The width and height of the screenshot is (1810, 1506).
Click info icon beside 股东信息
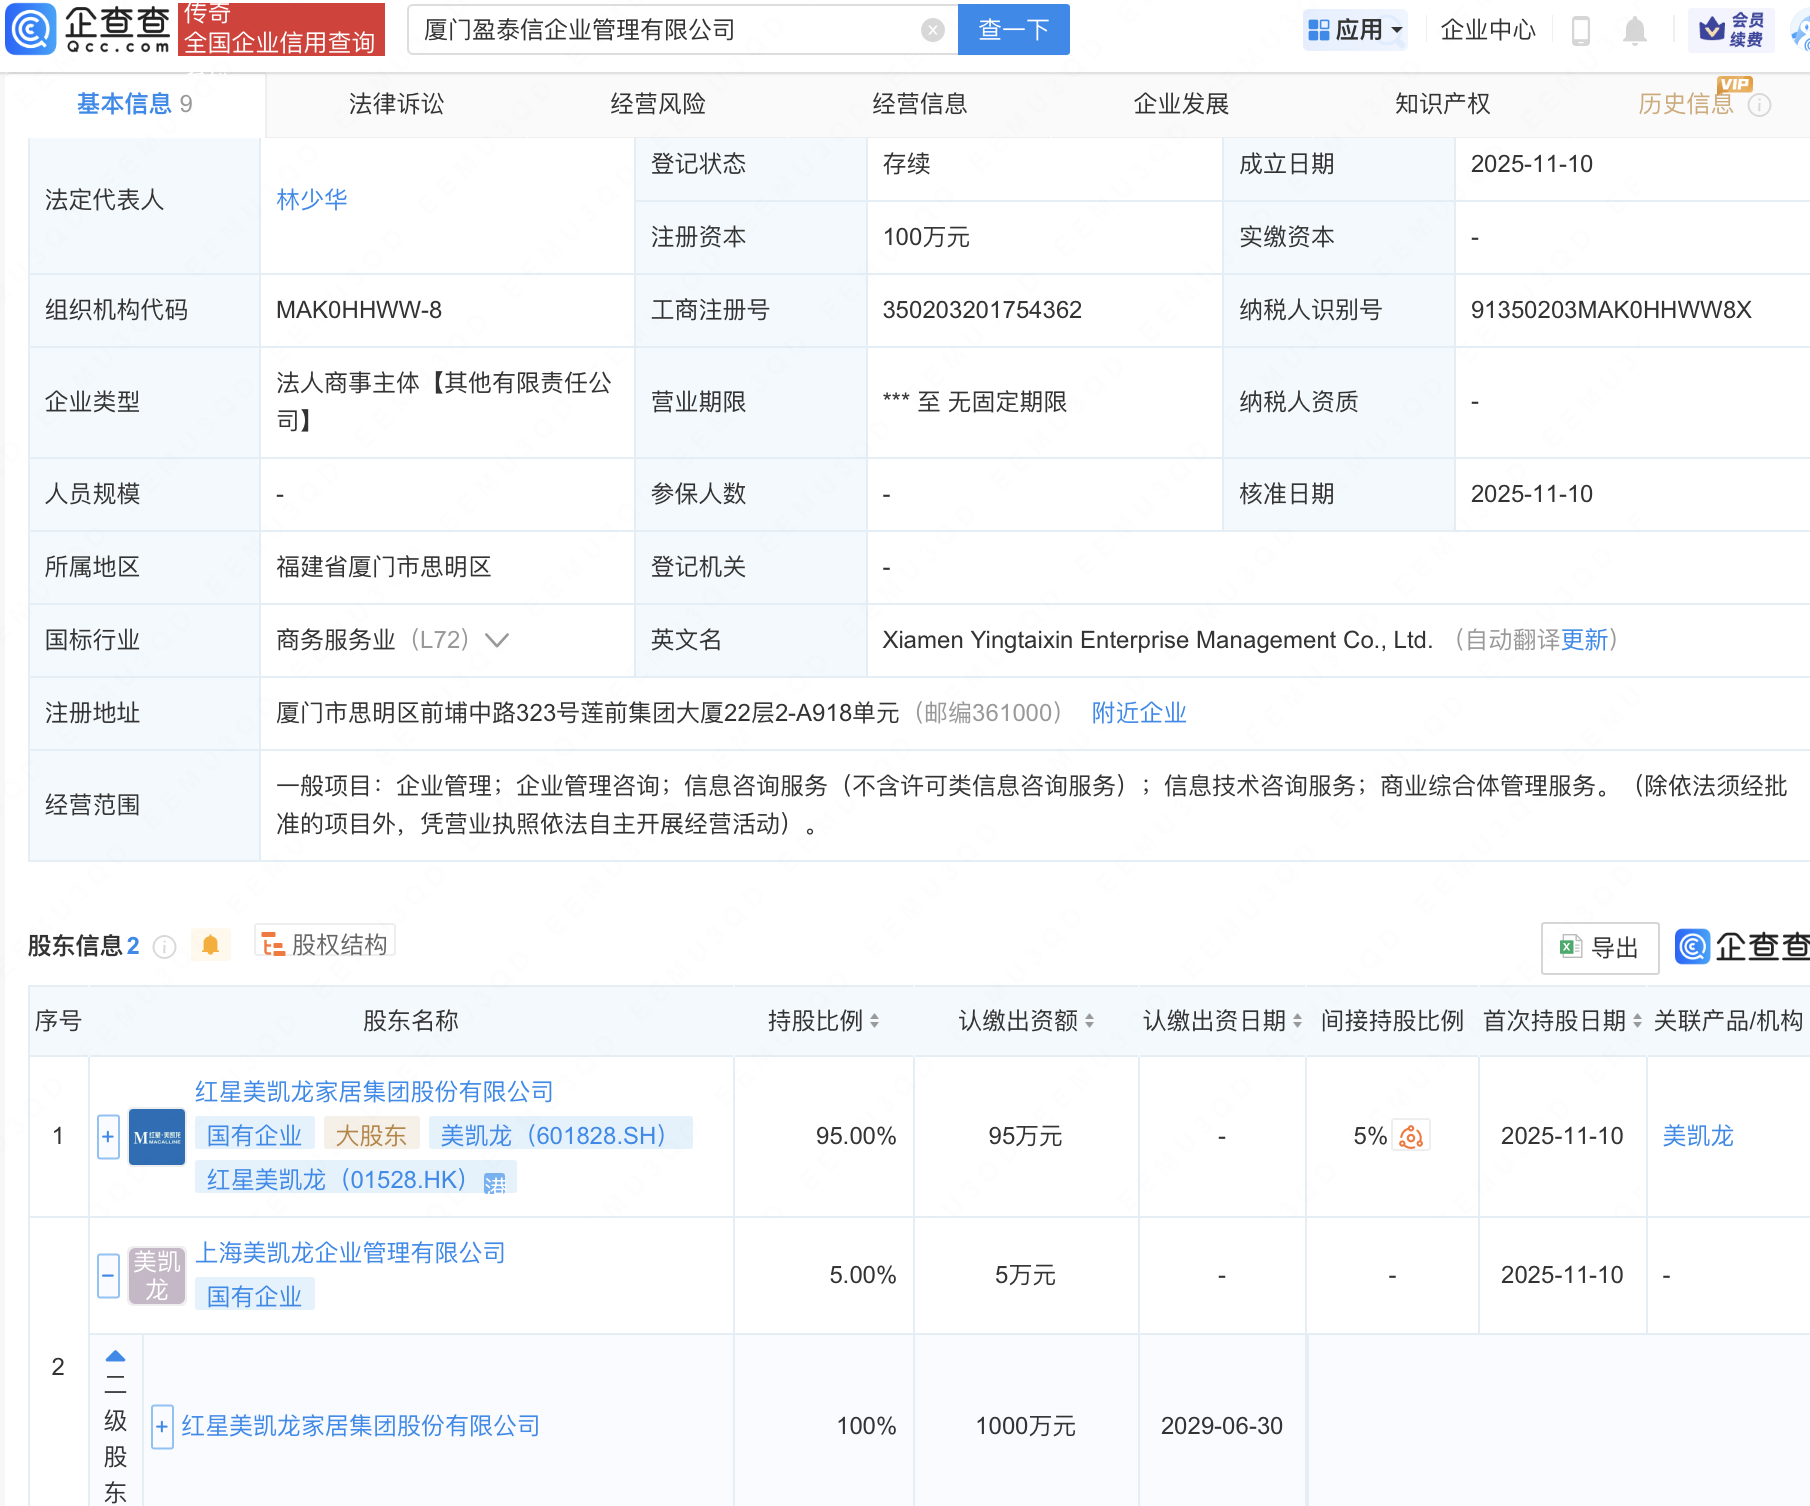(x=165, y=946)
